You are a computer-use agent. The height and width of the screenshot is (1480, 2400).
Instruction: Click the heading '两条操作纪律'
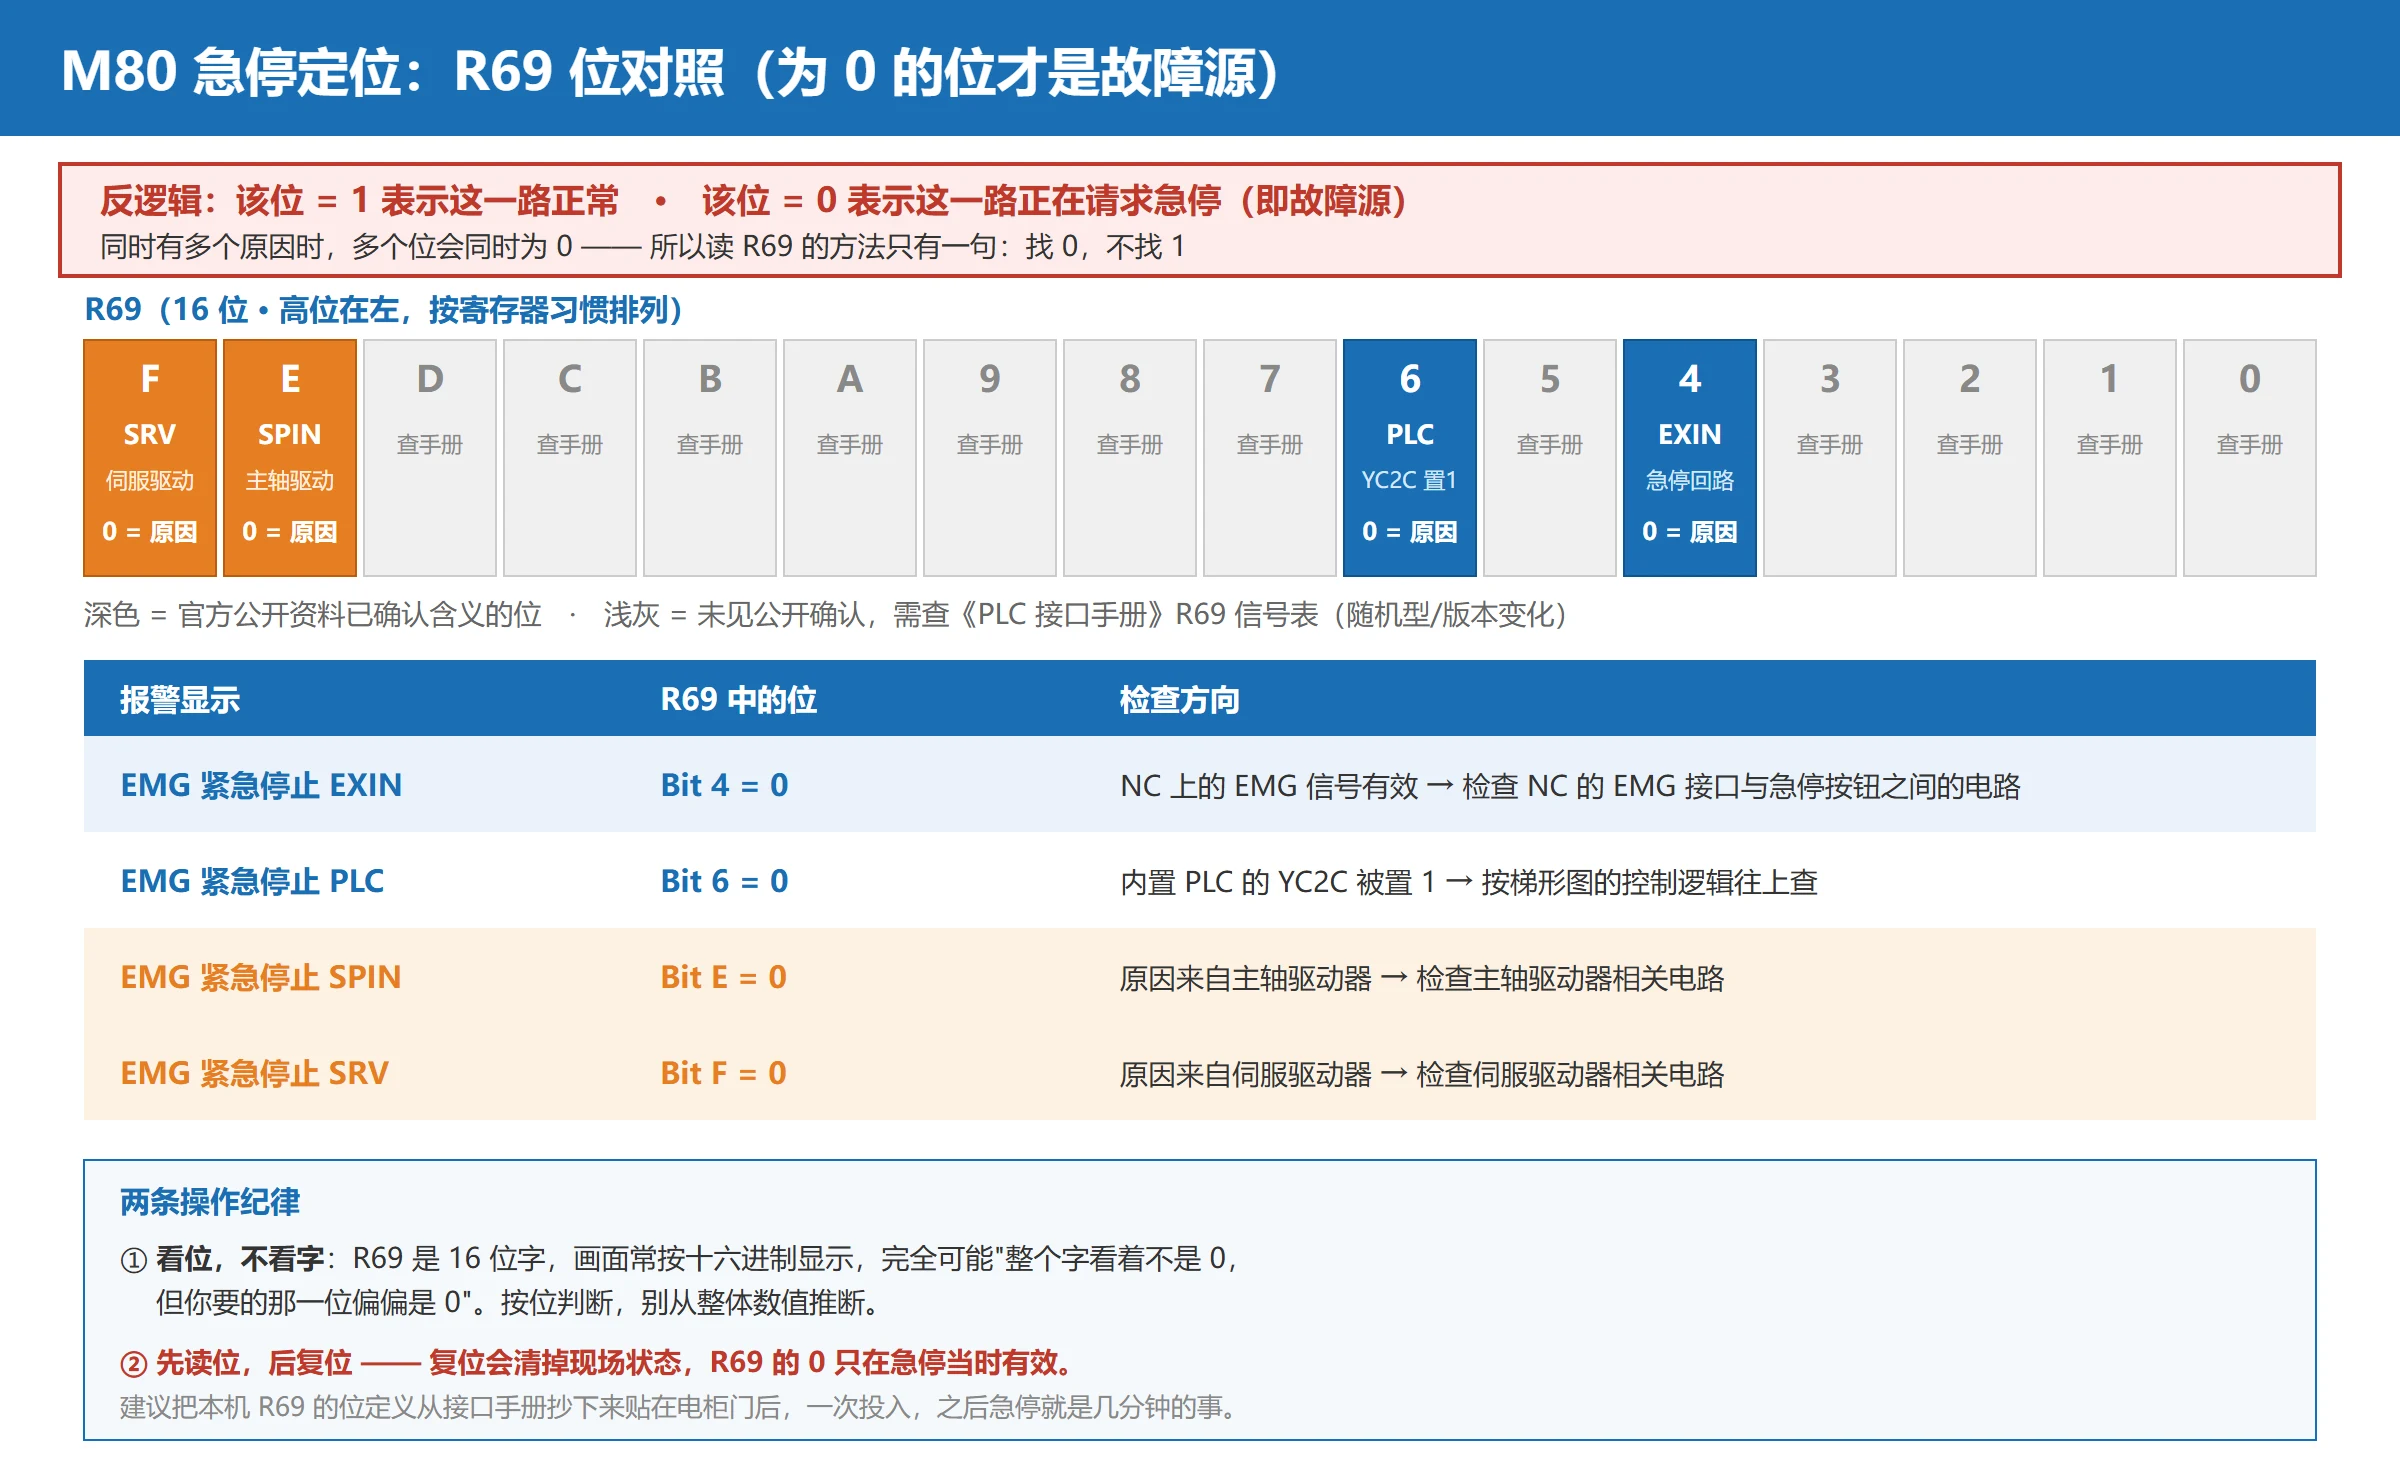click(x=210, y=1202)
